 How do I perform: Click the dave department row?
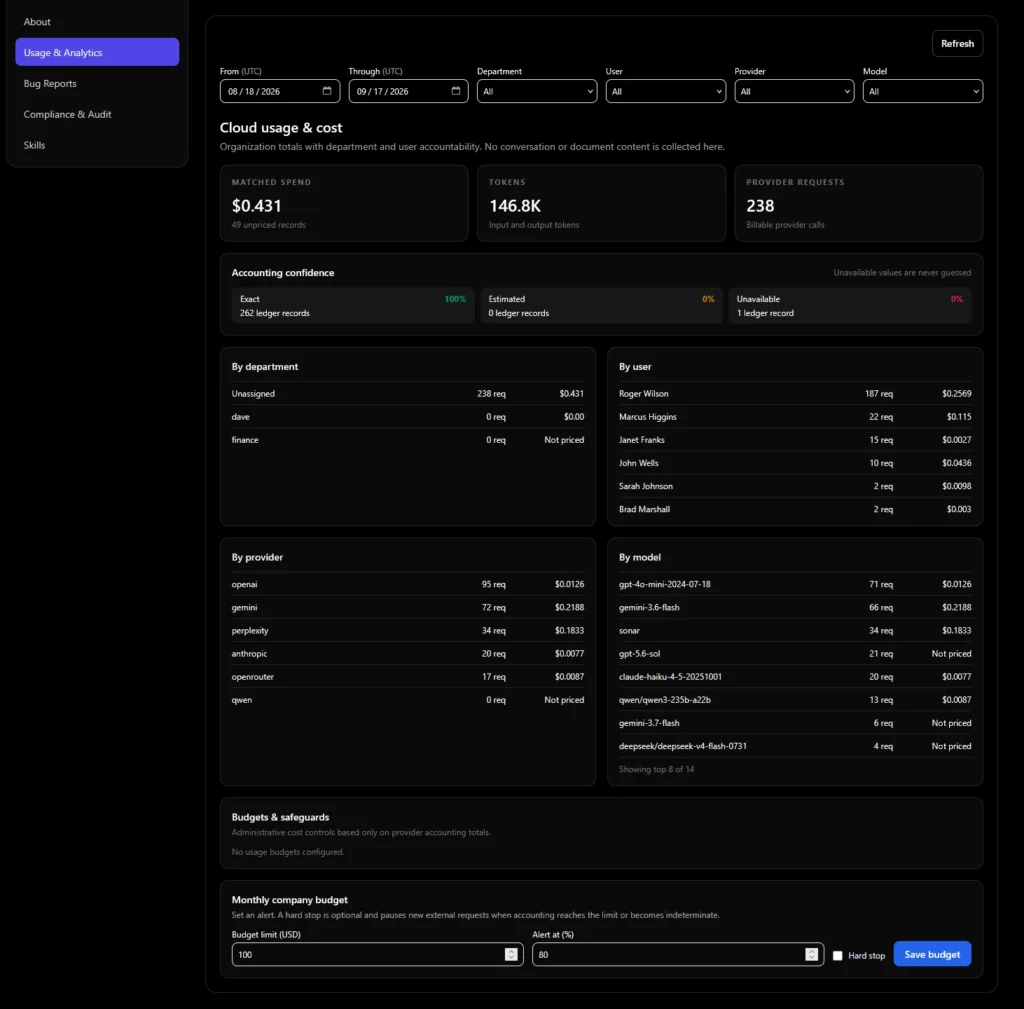tap(408, 417)
